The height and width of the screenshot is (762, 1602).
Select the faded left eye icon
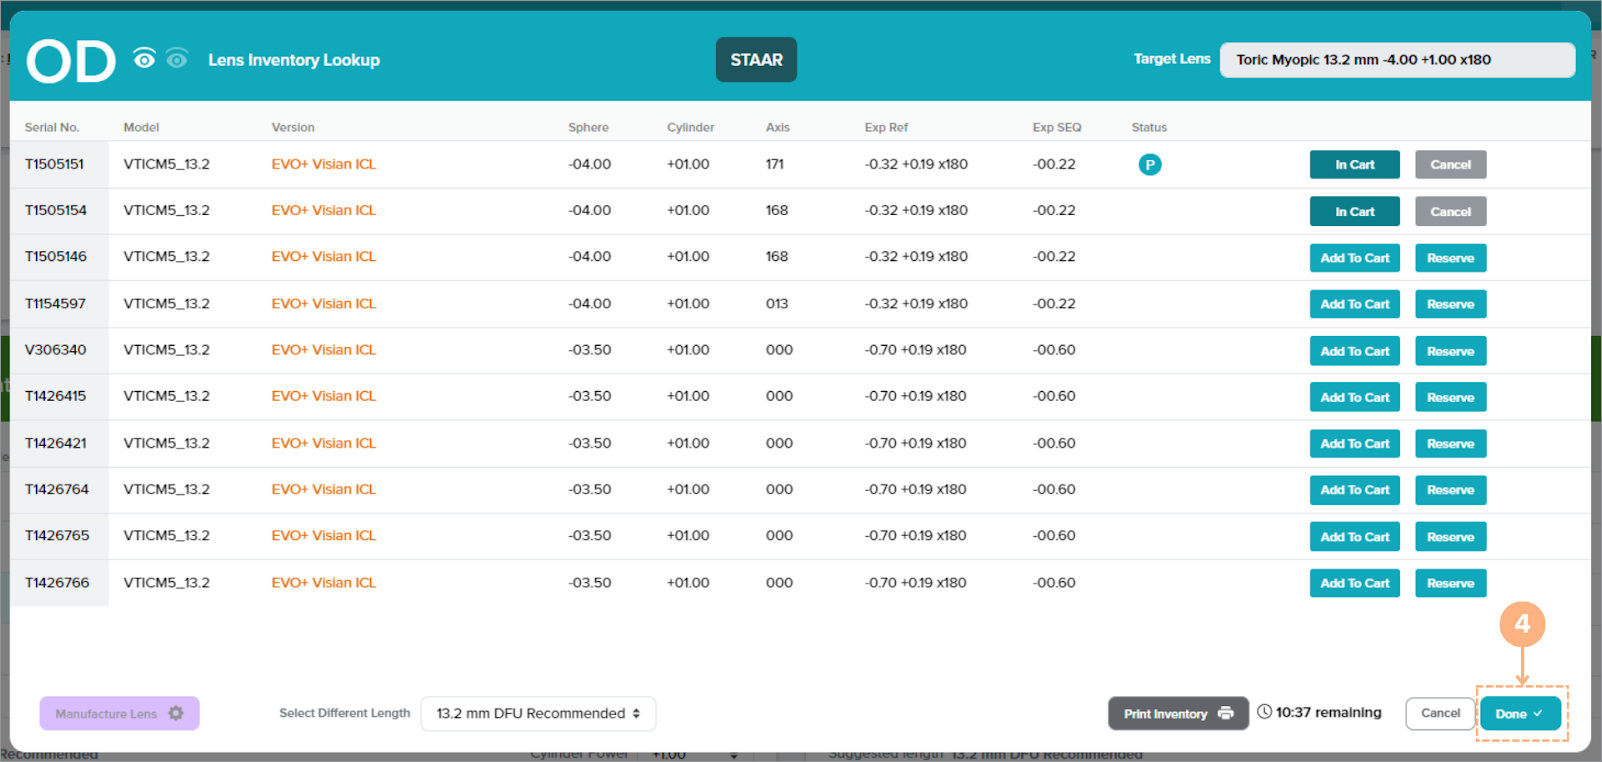click(177, 59)
